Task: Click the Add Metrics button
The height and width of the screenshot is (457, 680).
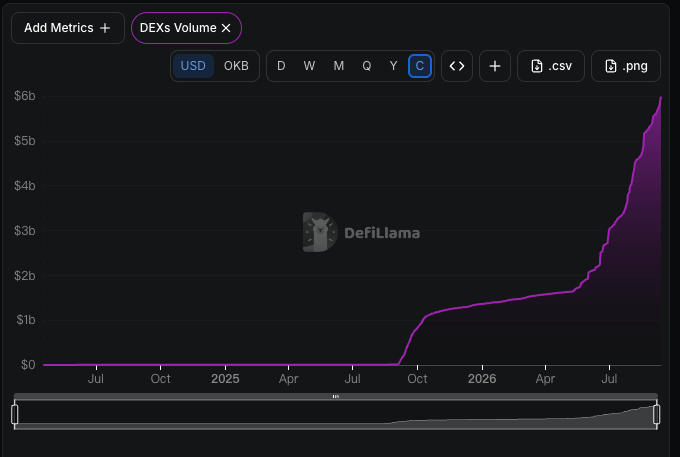Action: pyautogui.click(x=68, y=28)
